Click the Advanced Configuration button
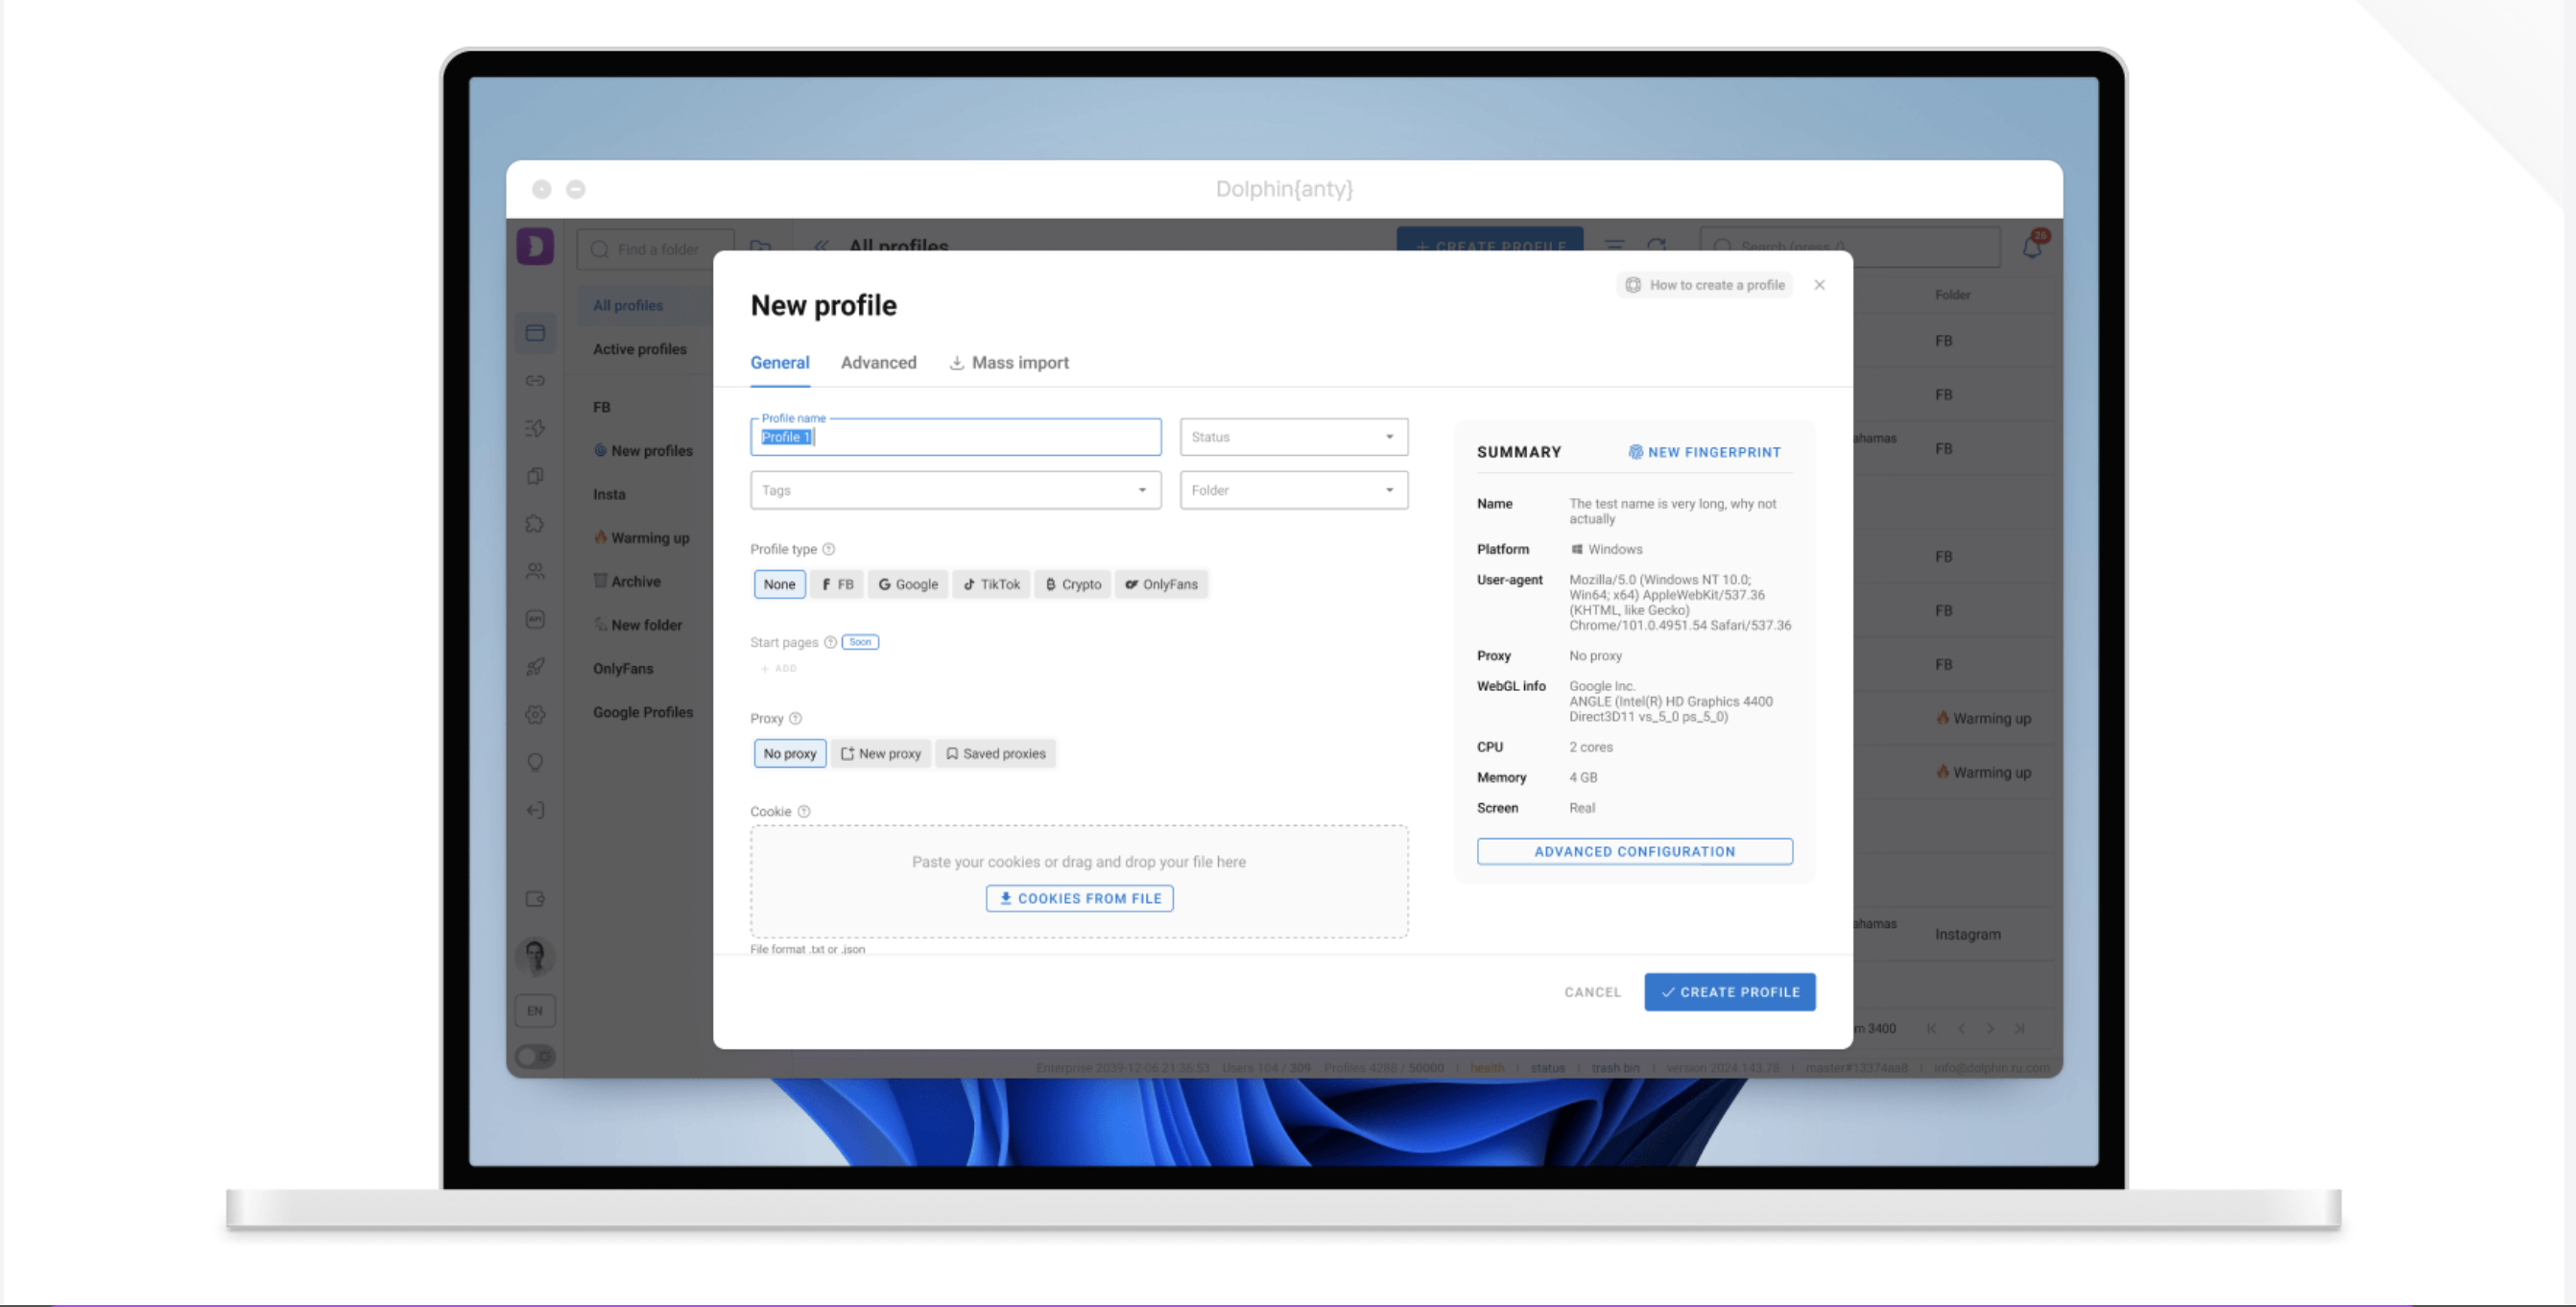This screenshot has height=1307, width=2576. (x=1634, y=851)
